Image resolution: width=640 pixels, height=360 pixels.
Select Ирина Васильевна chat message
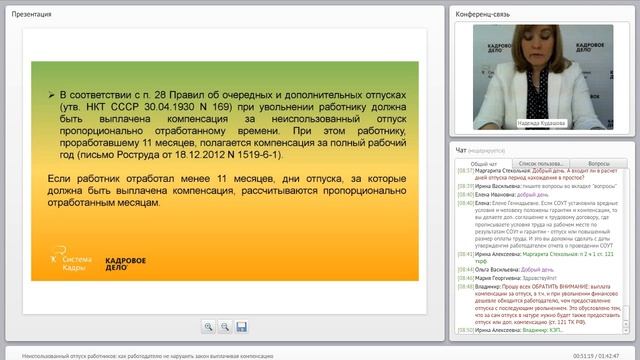[x=537, y=186]
